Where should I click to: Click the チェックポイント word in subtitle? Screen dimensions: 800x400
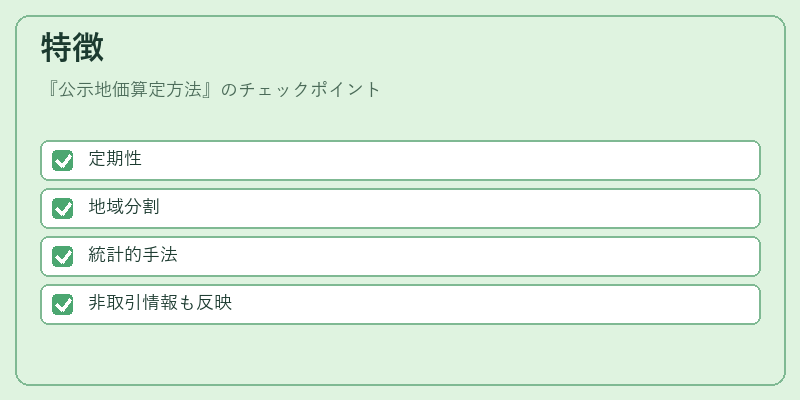(310, 89)
